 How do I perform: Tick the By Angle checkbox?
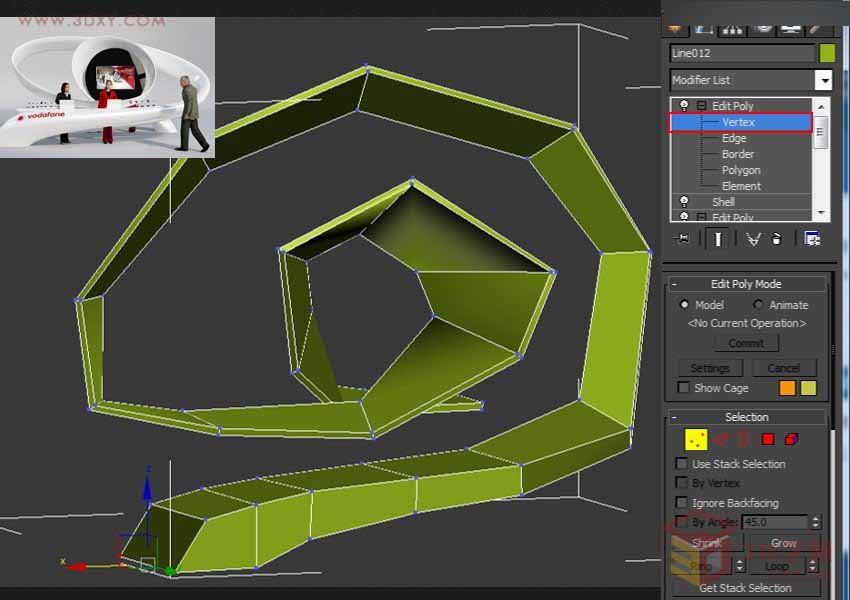pyautogui.click(x=681, y=522)
